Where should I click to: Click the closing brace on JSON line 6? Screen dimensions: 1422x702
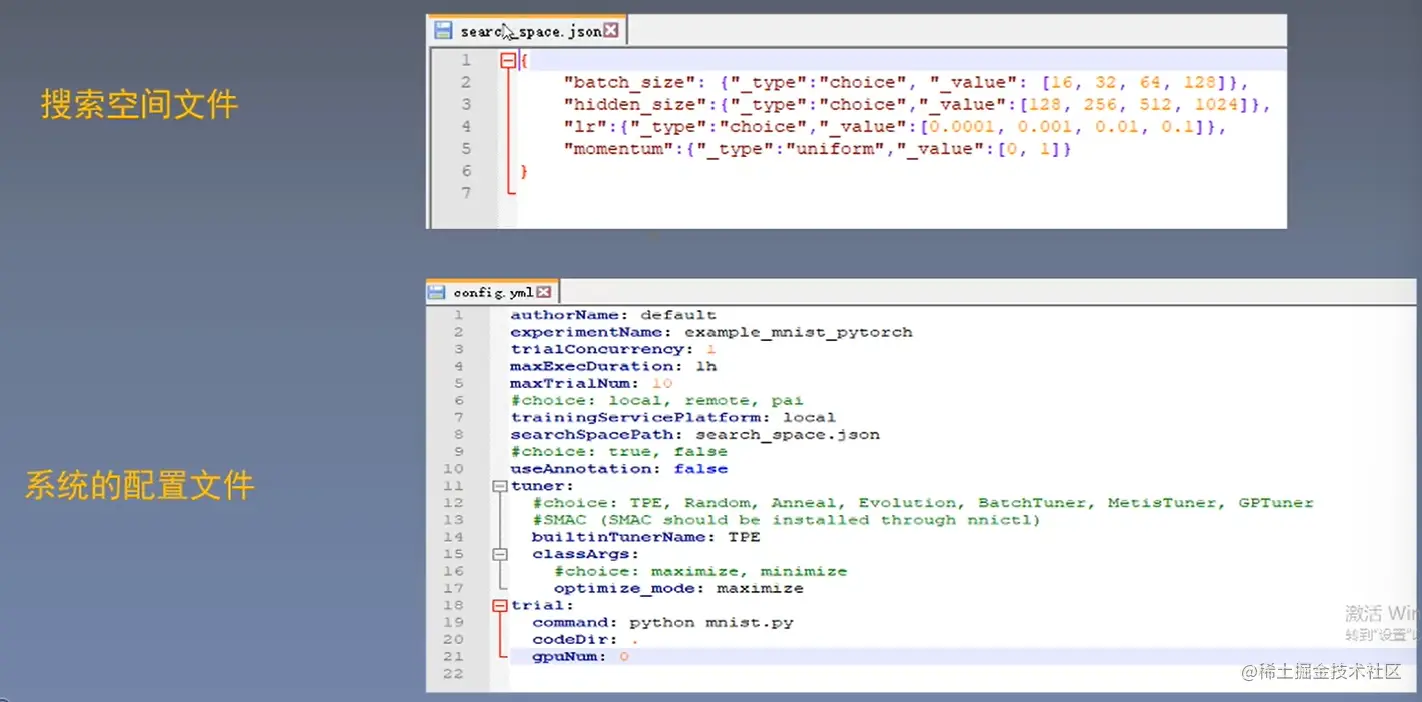[x=524, y=171]
